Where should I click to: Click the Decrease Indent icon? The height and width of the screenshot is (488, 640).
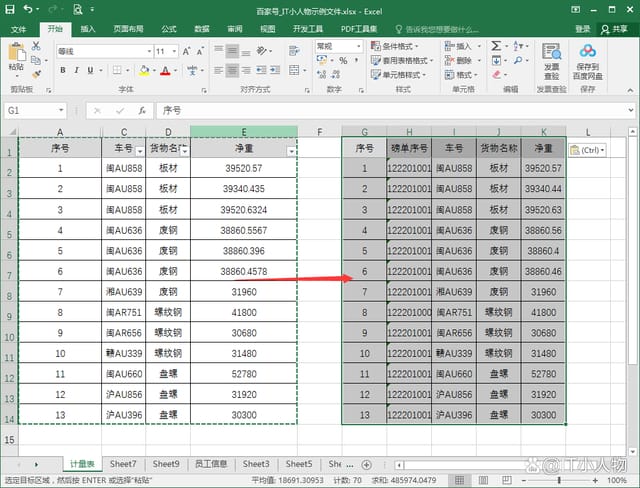point(261,70)
